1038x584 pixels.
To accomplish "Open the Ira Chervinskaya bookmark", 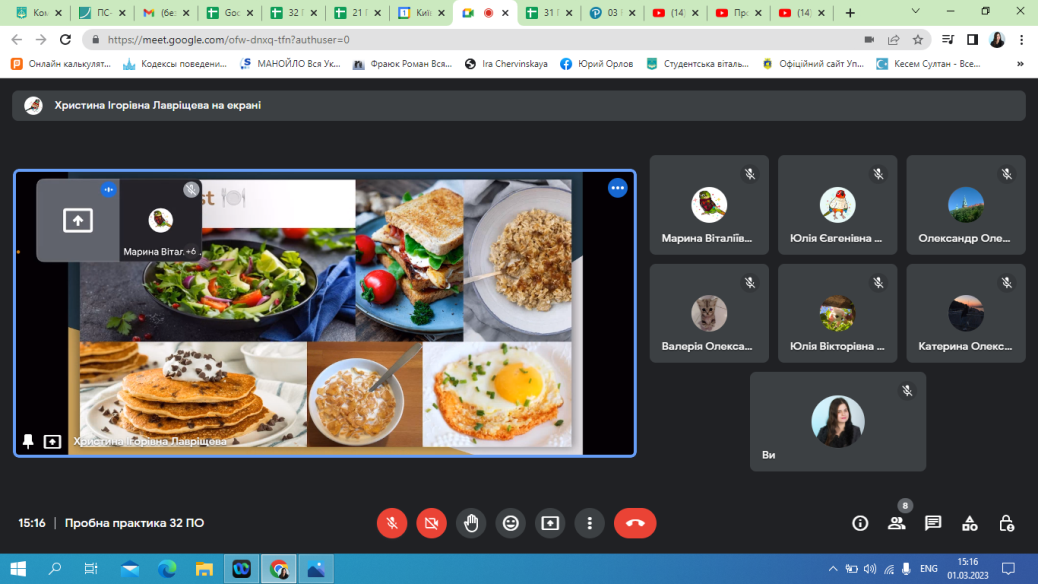I will [x=507, y=64].
